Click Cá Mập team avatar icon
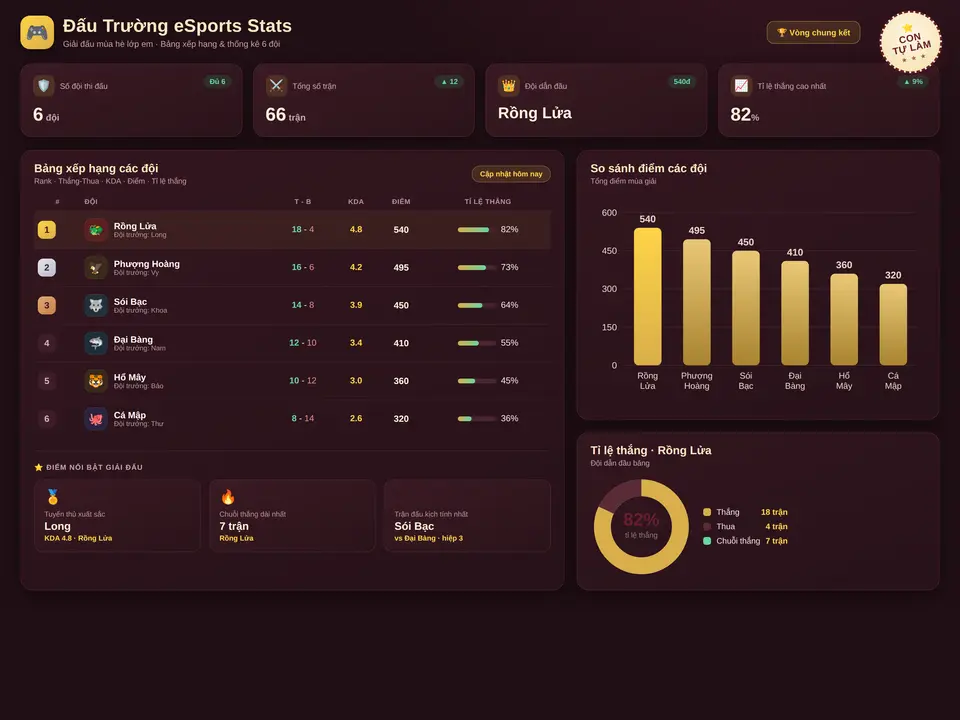This screenshot has height=720, width=960. 96,419
